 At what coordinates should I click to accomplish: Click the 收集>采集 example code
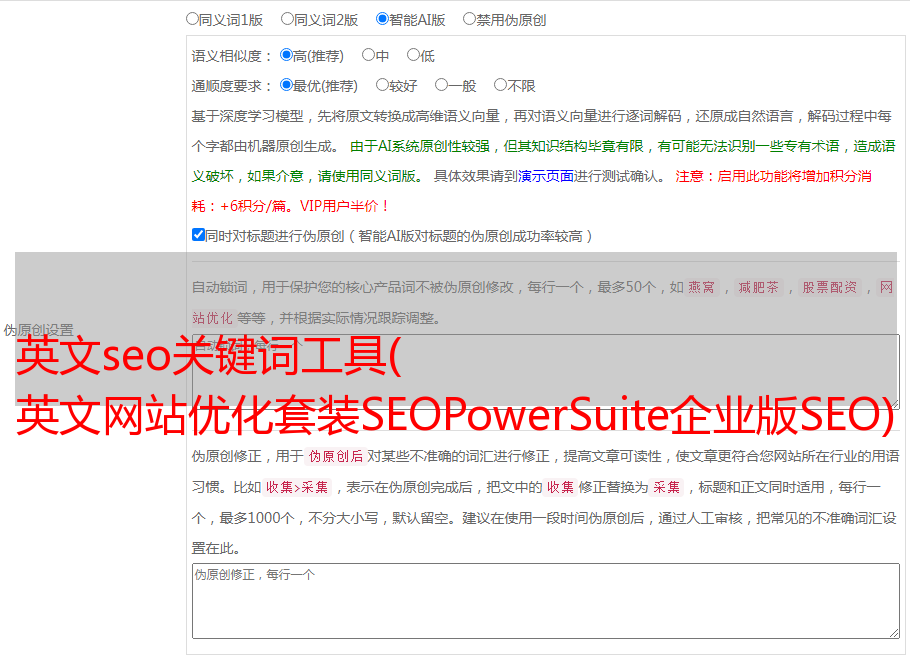(297, 487)
